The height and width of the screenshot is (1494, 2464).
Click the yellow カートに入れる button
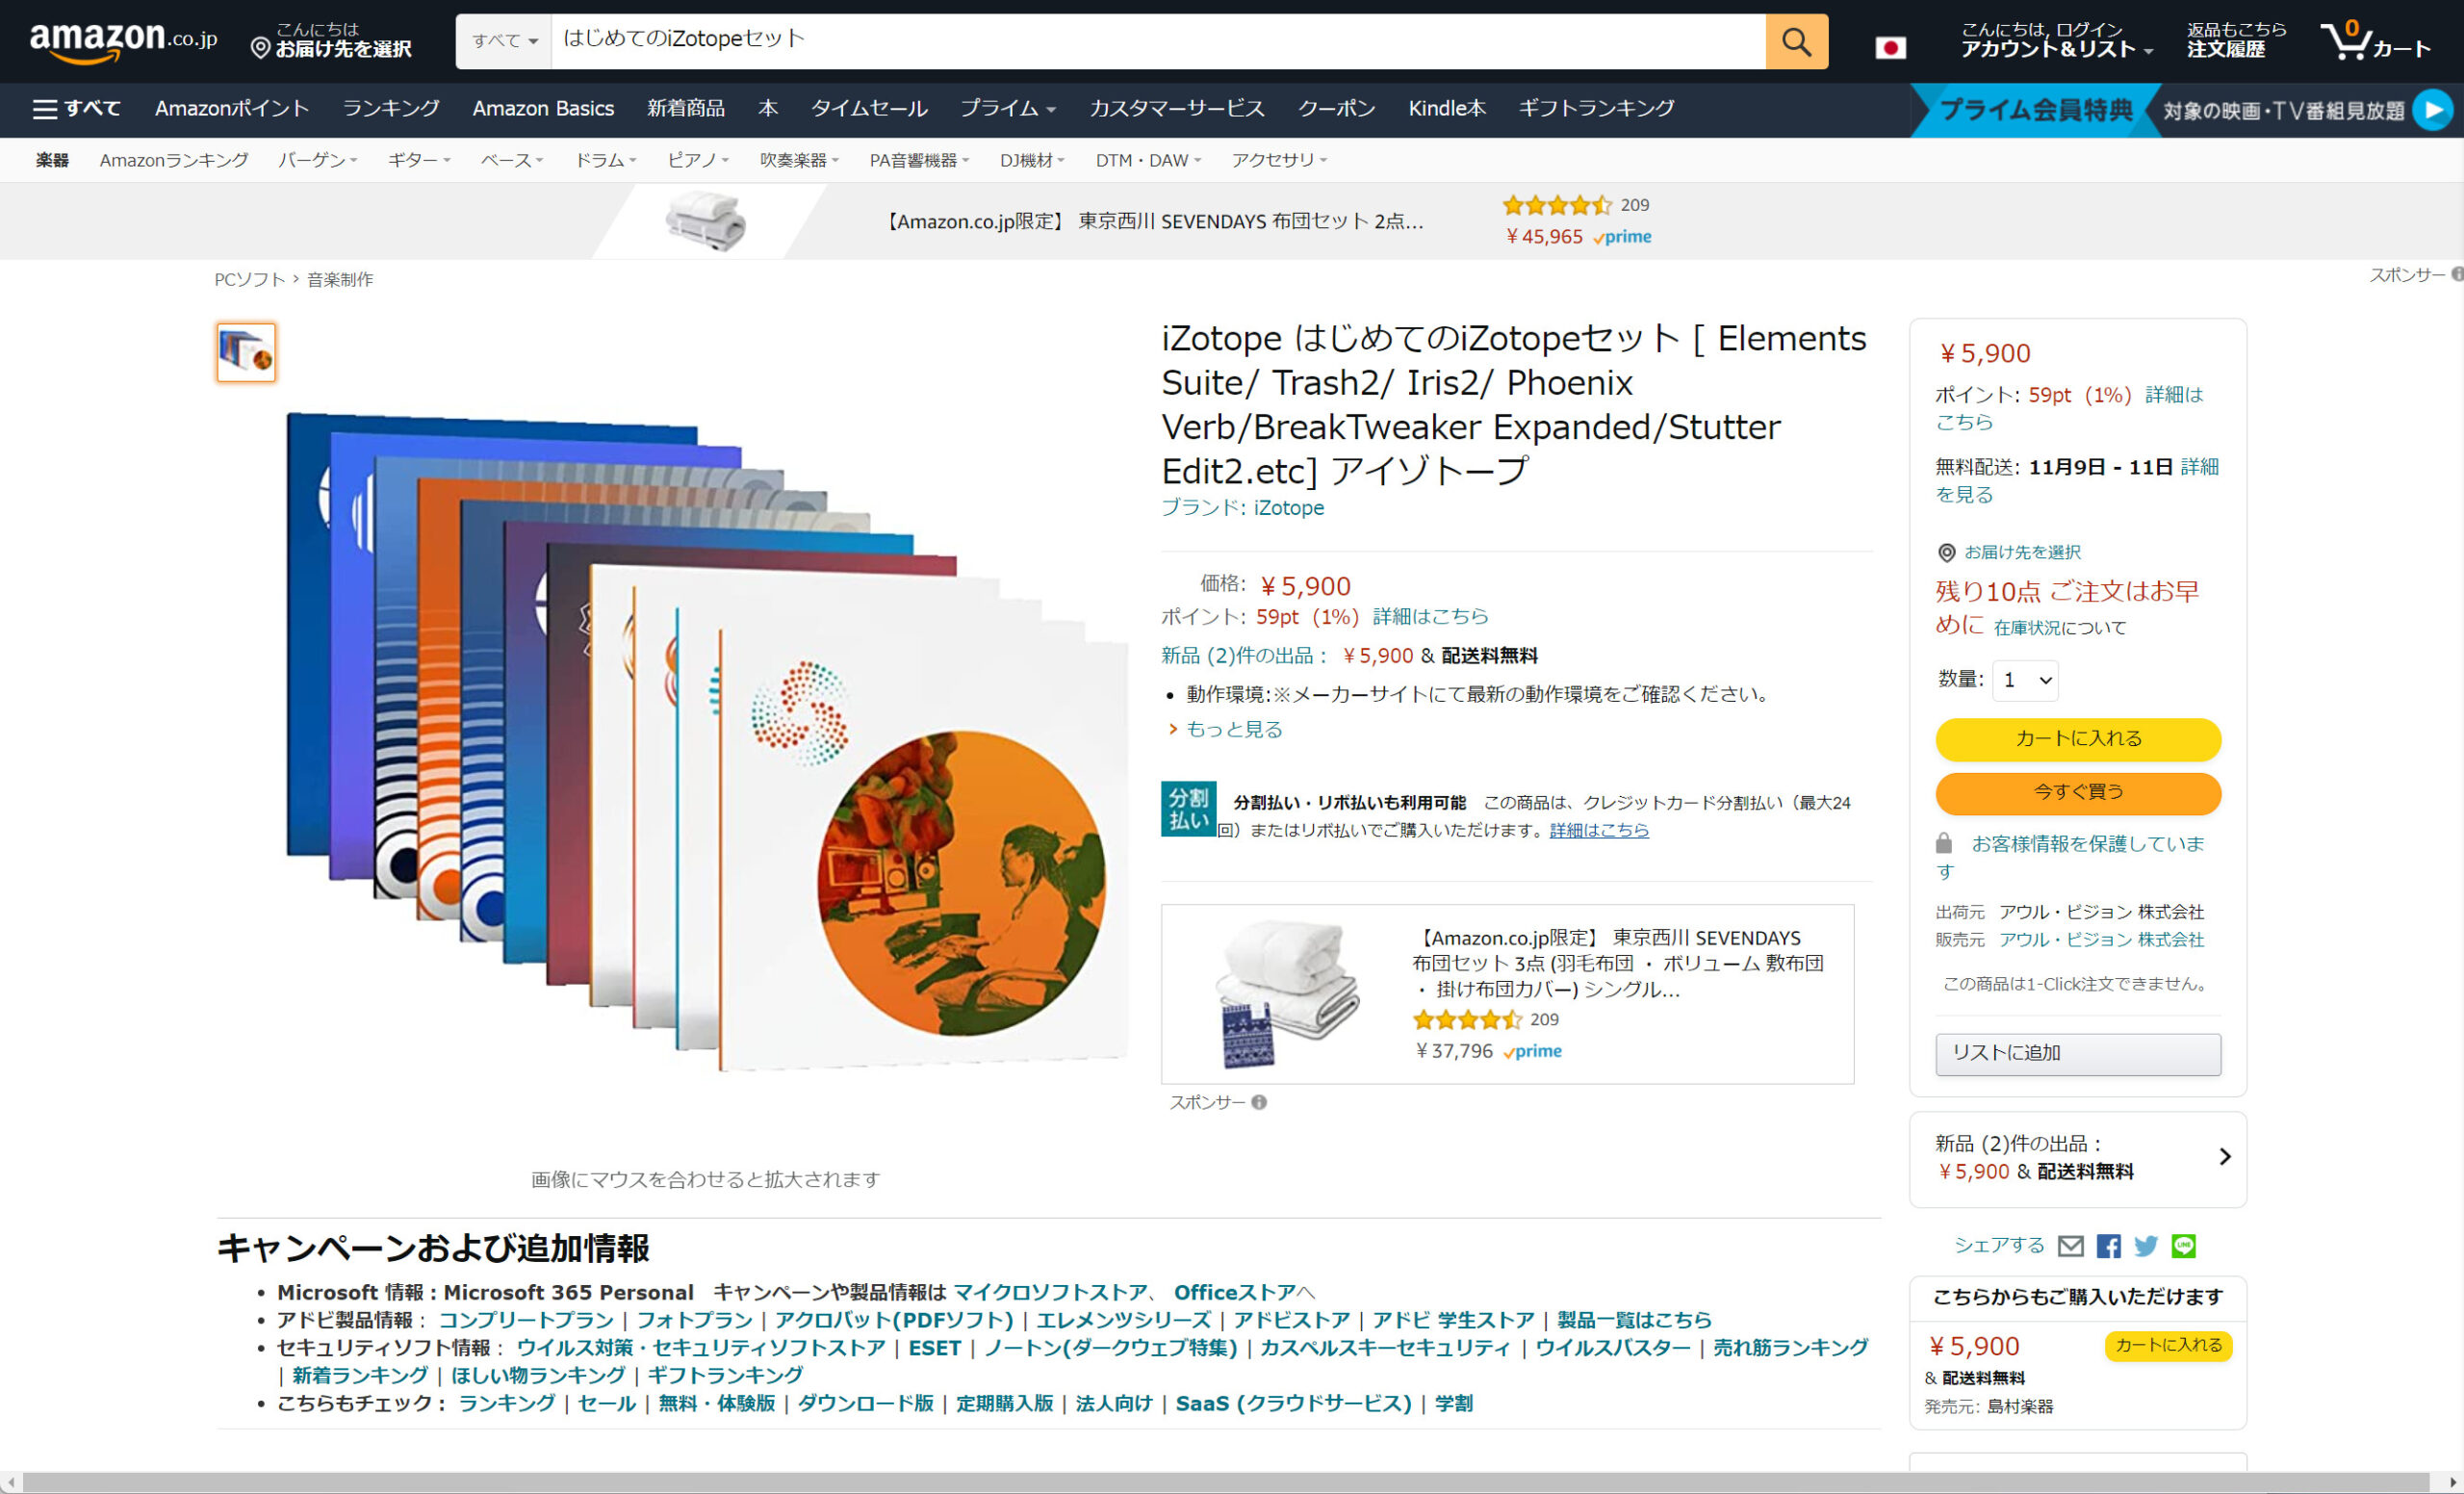click(x=2077, y=738)
